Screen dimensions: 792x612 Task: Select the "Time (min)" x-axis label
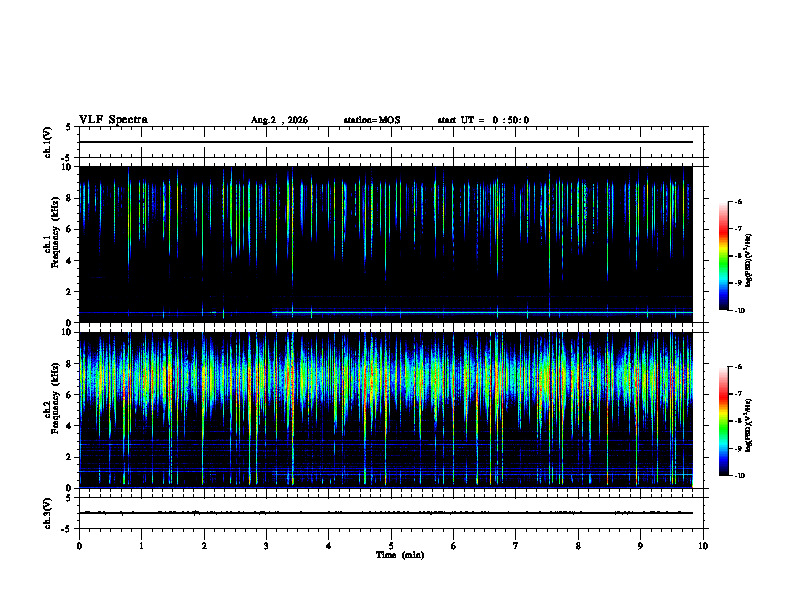pos(400,555)
